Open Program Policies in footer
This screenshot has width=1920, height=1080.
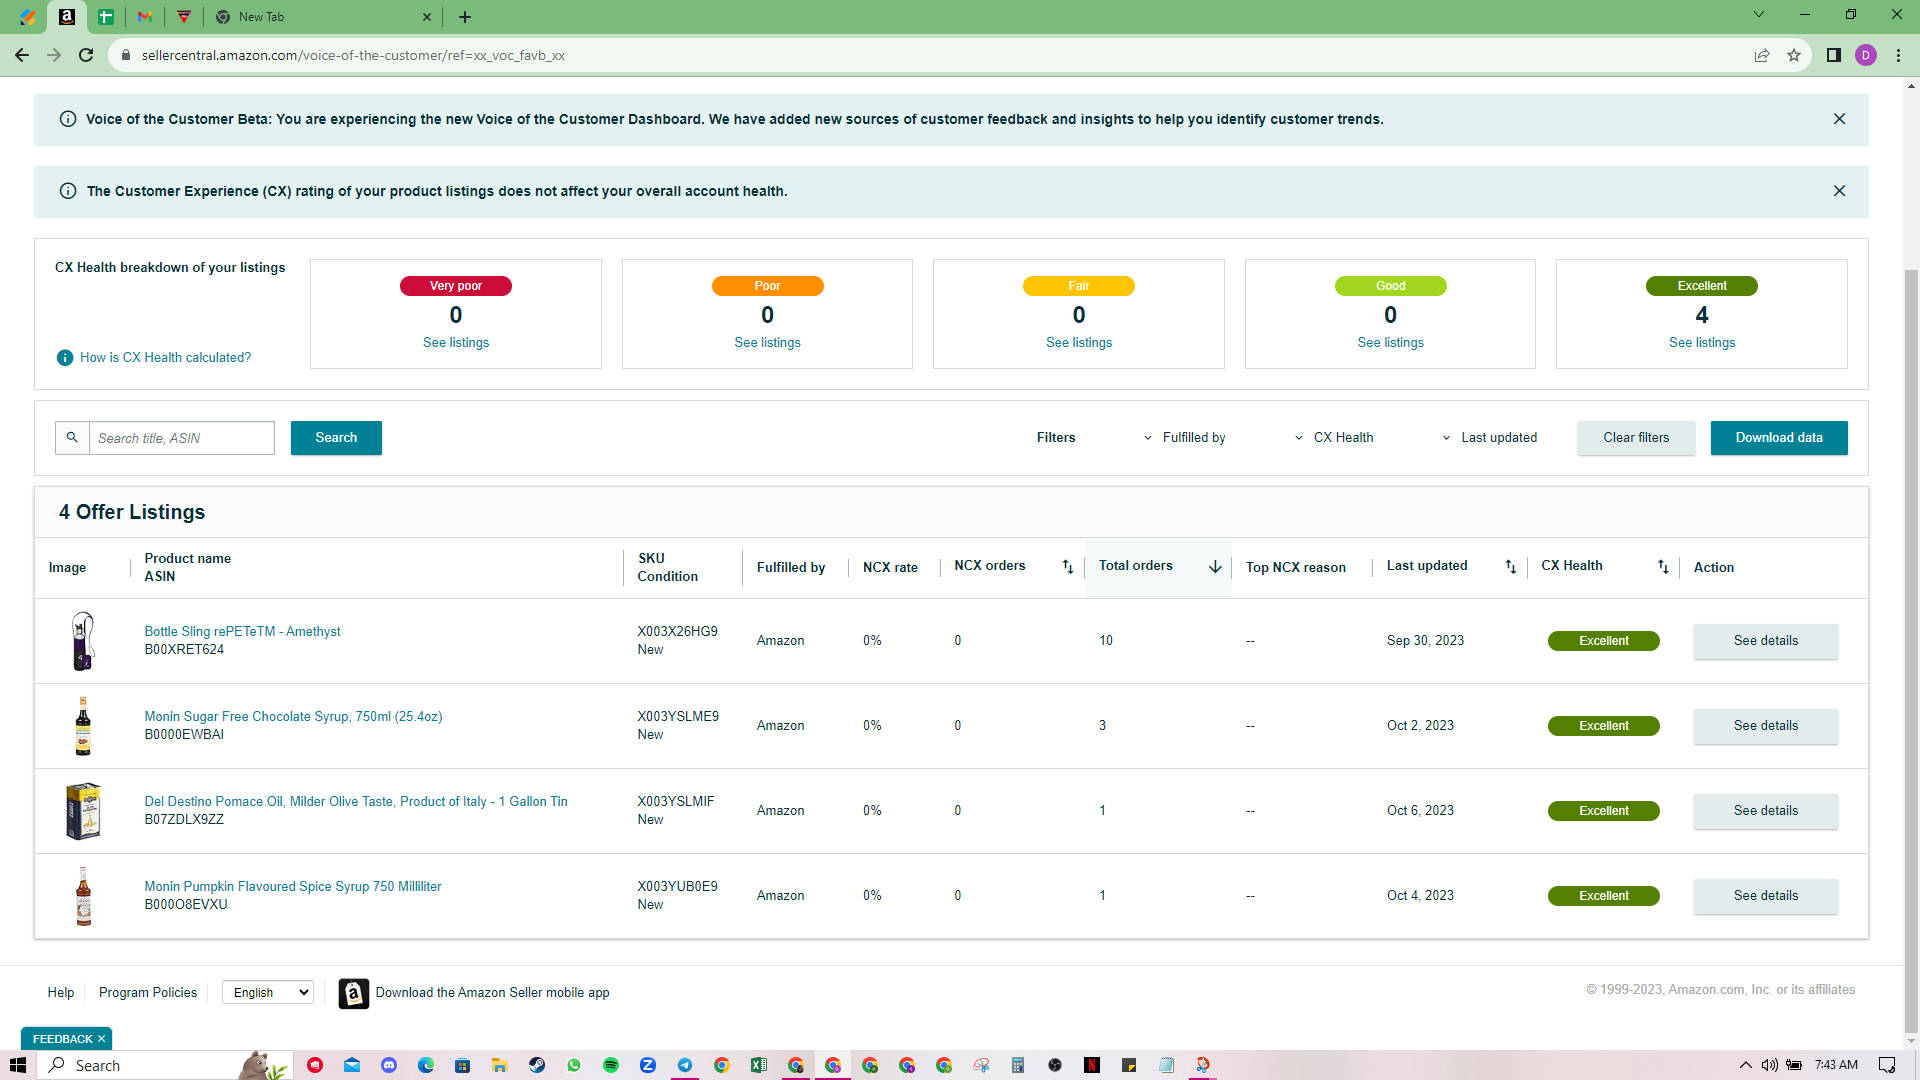tap(148, 993)
